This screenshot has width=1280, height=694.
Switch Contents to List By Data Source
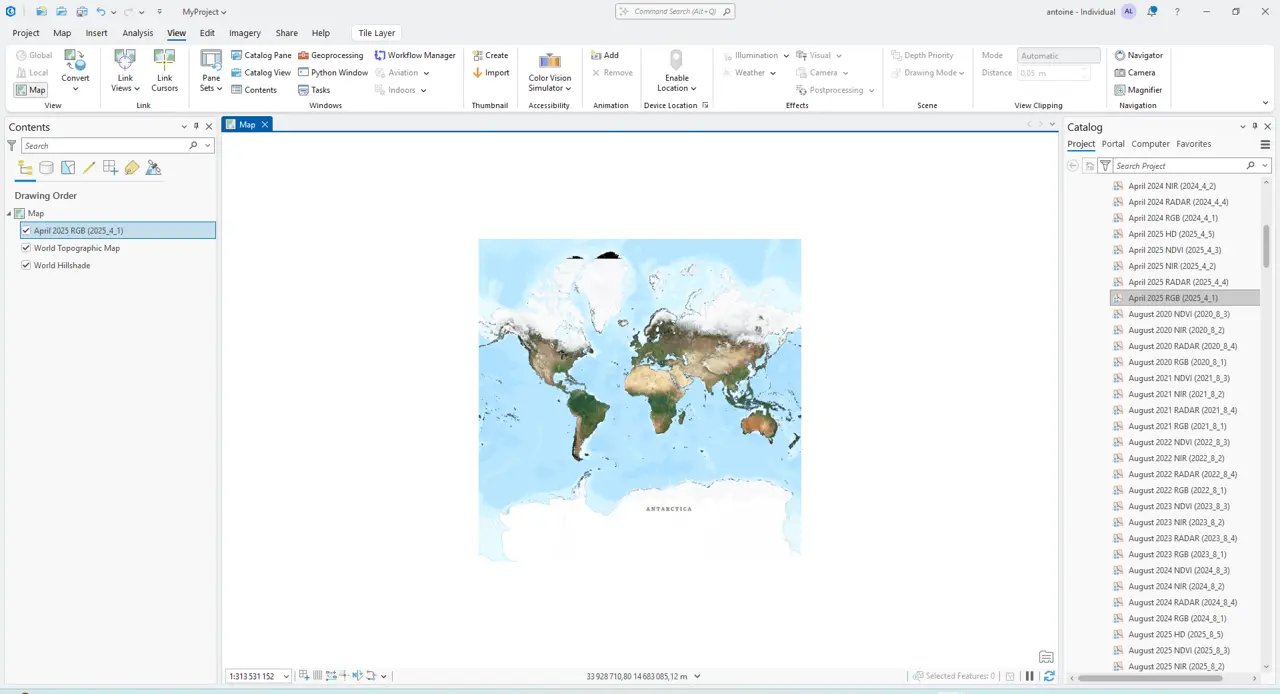(x=46, y=167)
